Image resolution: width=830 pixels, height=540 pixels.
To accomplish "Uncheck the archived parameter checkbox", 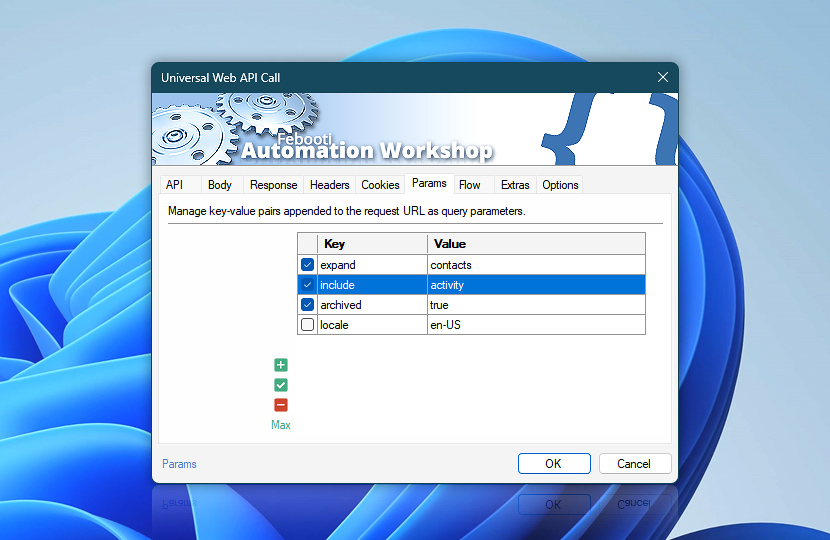I will (x=307, y=304).
